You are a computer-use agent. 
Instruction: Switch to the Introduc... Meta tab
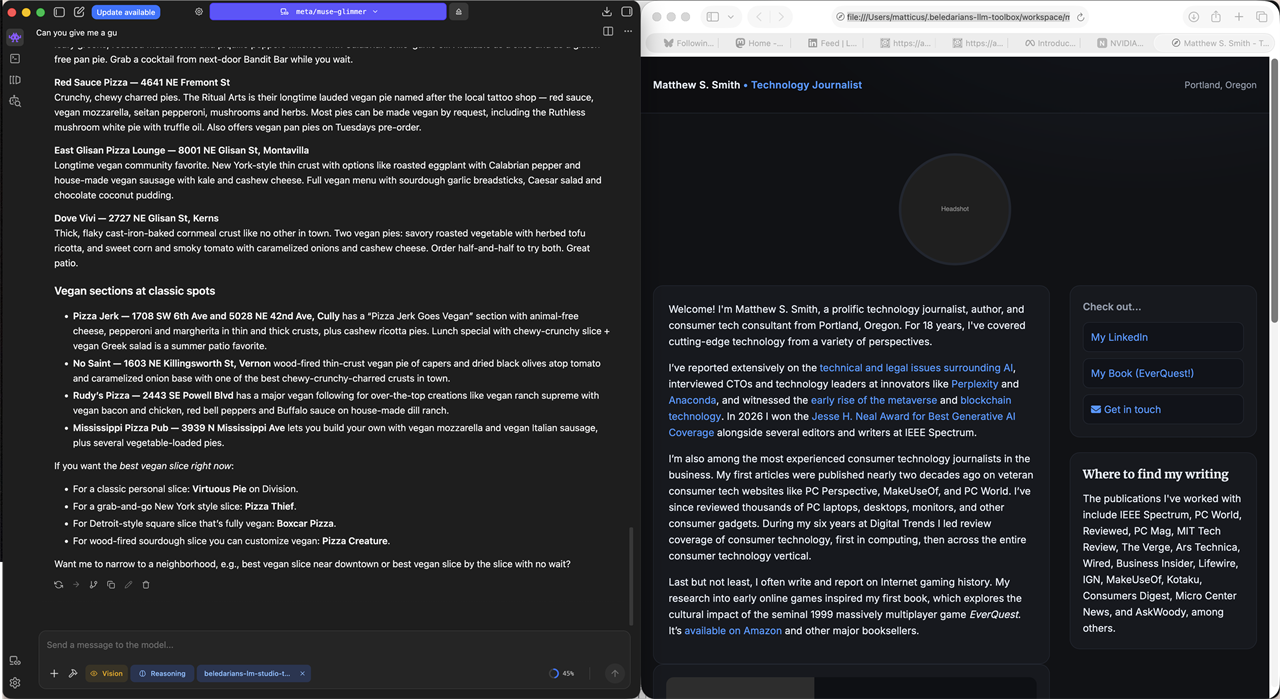(1049, 43)
